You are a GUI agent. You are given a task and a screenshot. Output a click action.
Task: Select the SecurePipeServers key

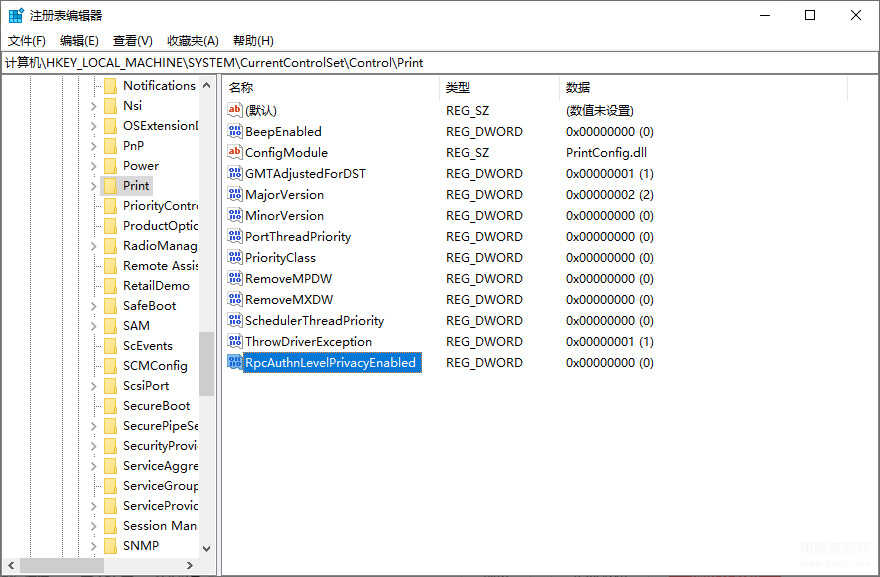(160, 425)
